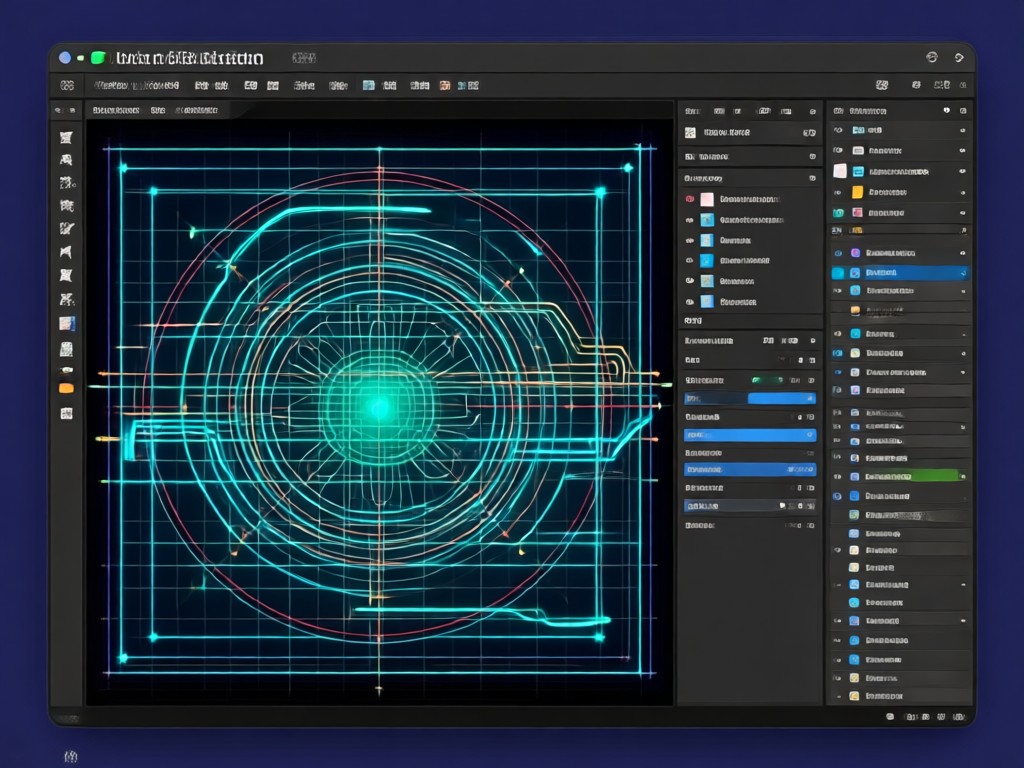The image size is (1024, 768).
Task: Select the orange swatch tool in left toolbar
Action: 67,389
